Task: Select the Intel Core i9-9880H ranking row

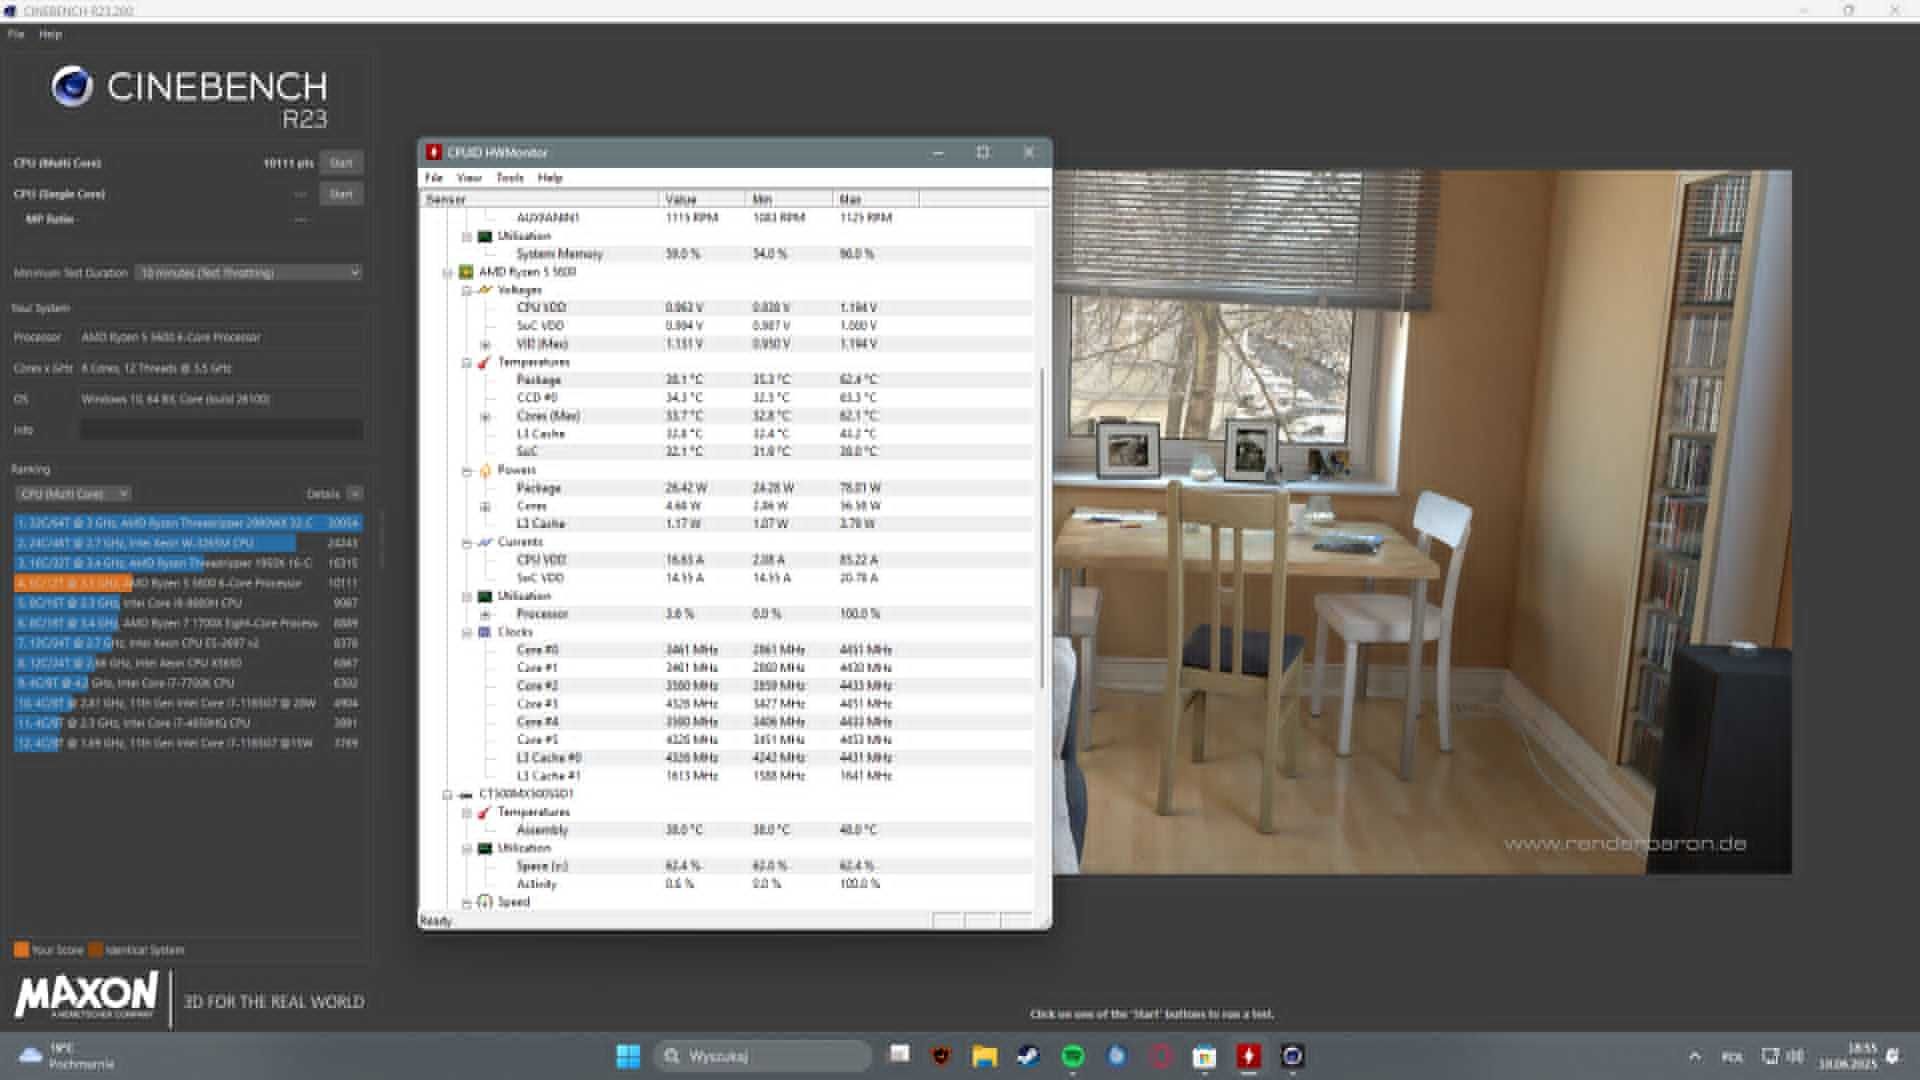Action: [188, 603]
